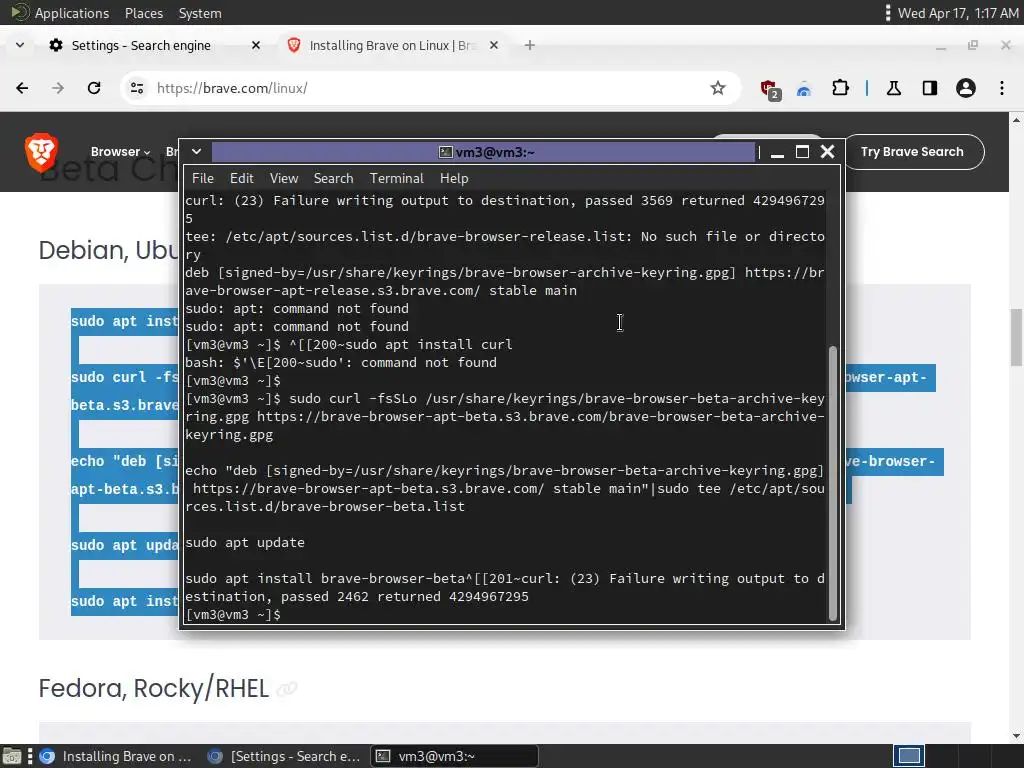Click the clock Wed Apr 17
This screenshot has width=1024, height=768.
tap(958, 13)
